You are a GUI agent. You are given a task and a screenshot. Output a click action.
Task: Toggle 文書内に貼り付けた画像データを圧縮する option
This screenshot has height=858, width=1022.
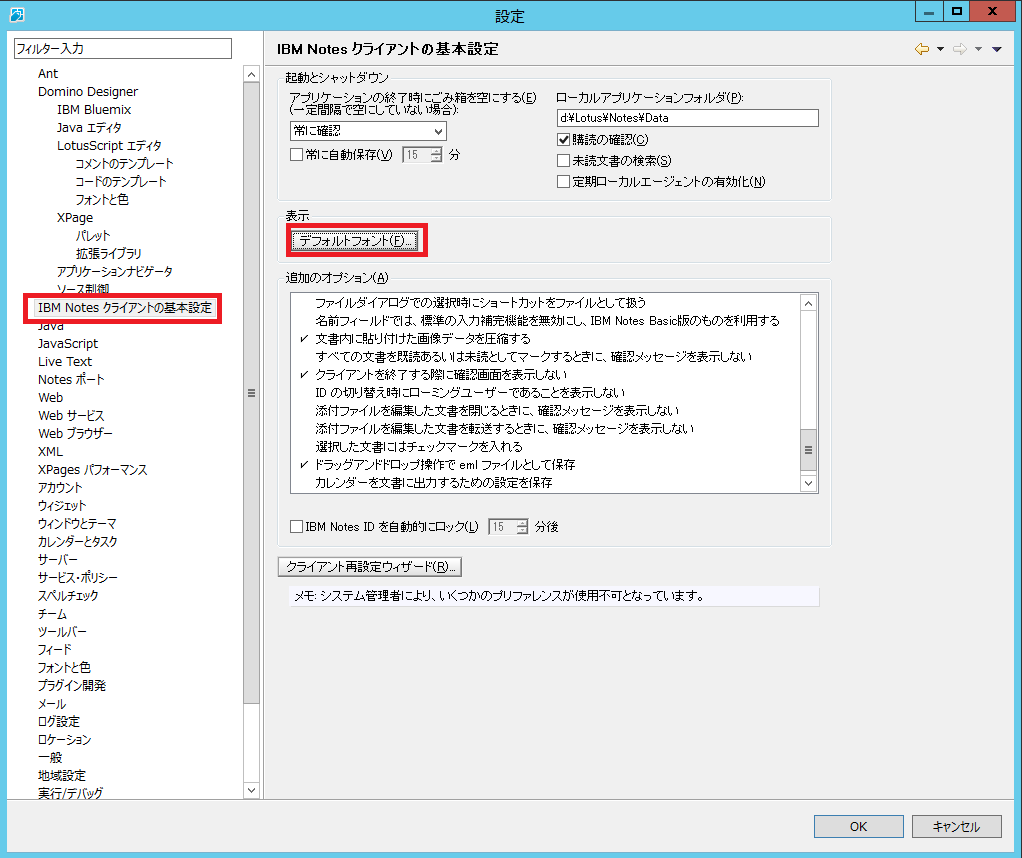click(423, 338)
